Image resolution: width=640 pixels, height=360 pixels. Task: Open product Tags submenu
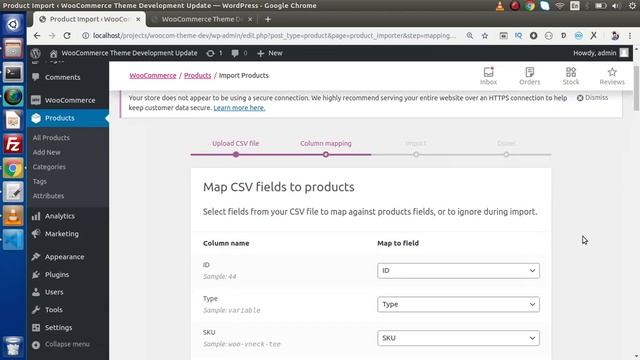coord(40,181)
